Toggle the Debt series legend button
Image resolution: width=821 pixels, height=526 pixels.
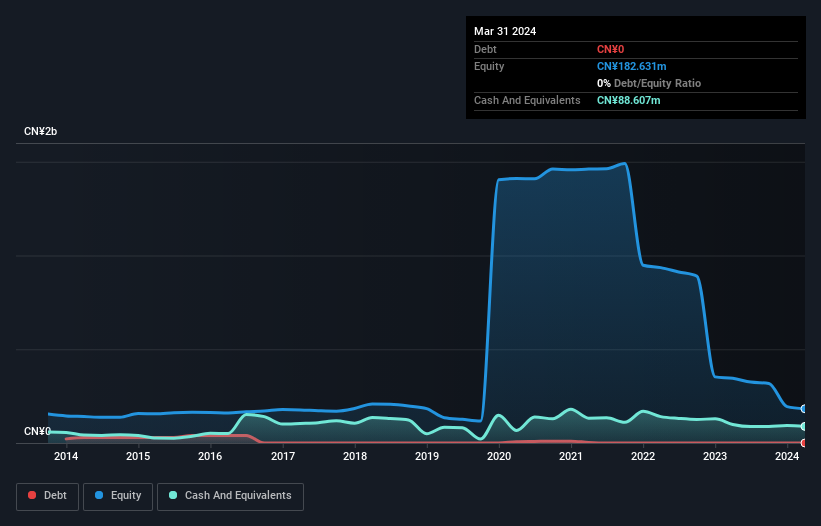(48, 496)
